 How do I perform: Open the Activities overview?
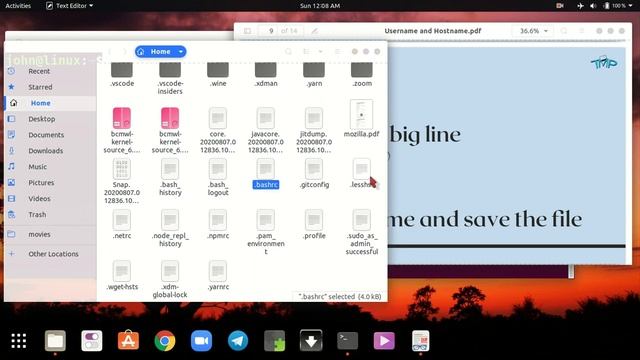(18, 6)
